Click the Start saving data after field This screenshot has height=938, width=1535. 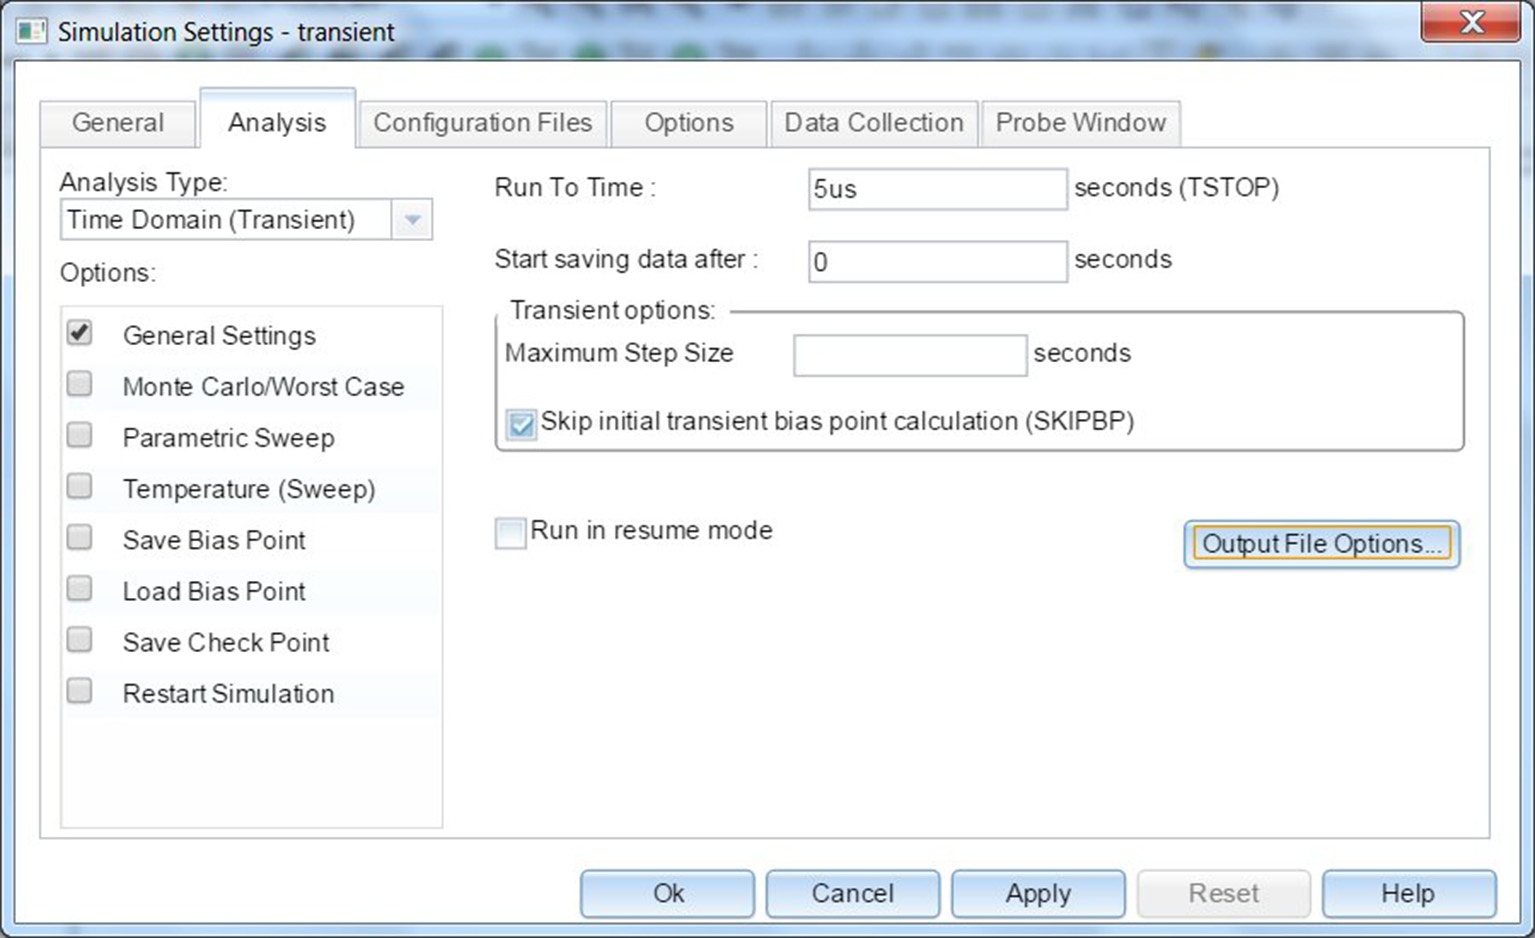pyautogui.click(x=936, y=262)
